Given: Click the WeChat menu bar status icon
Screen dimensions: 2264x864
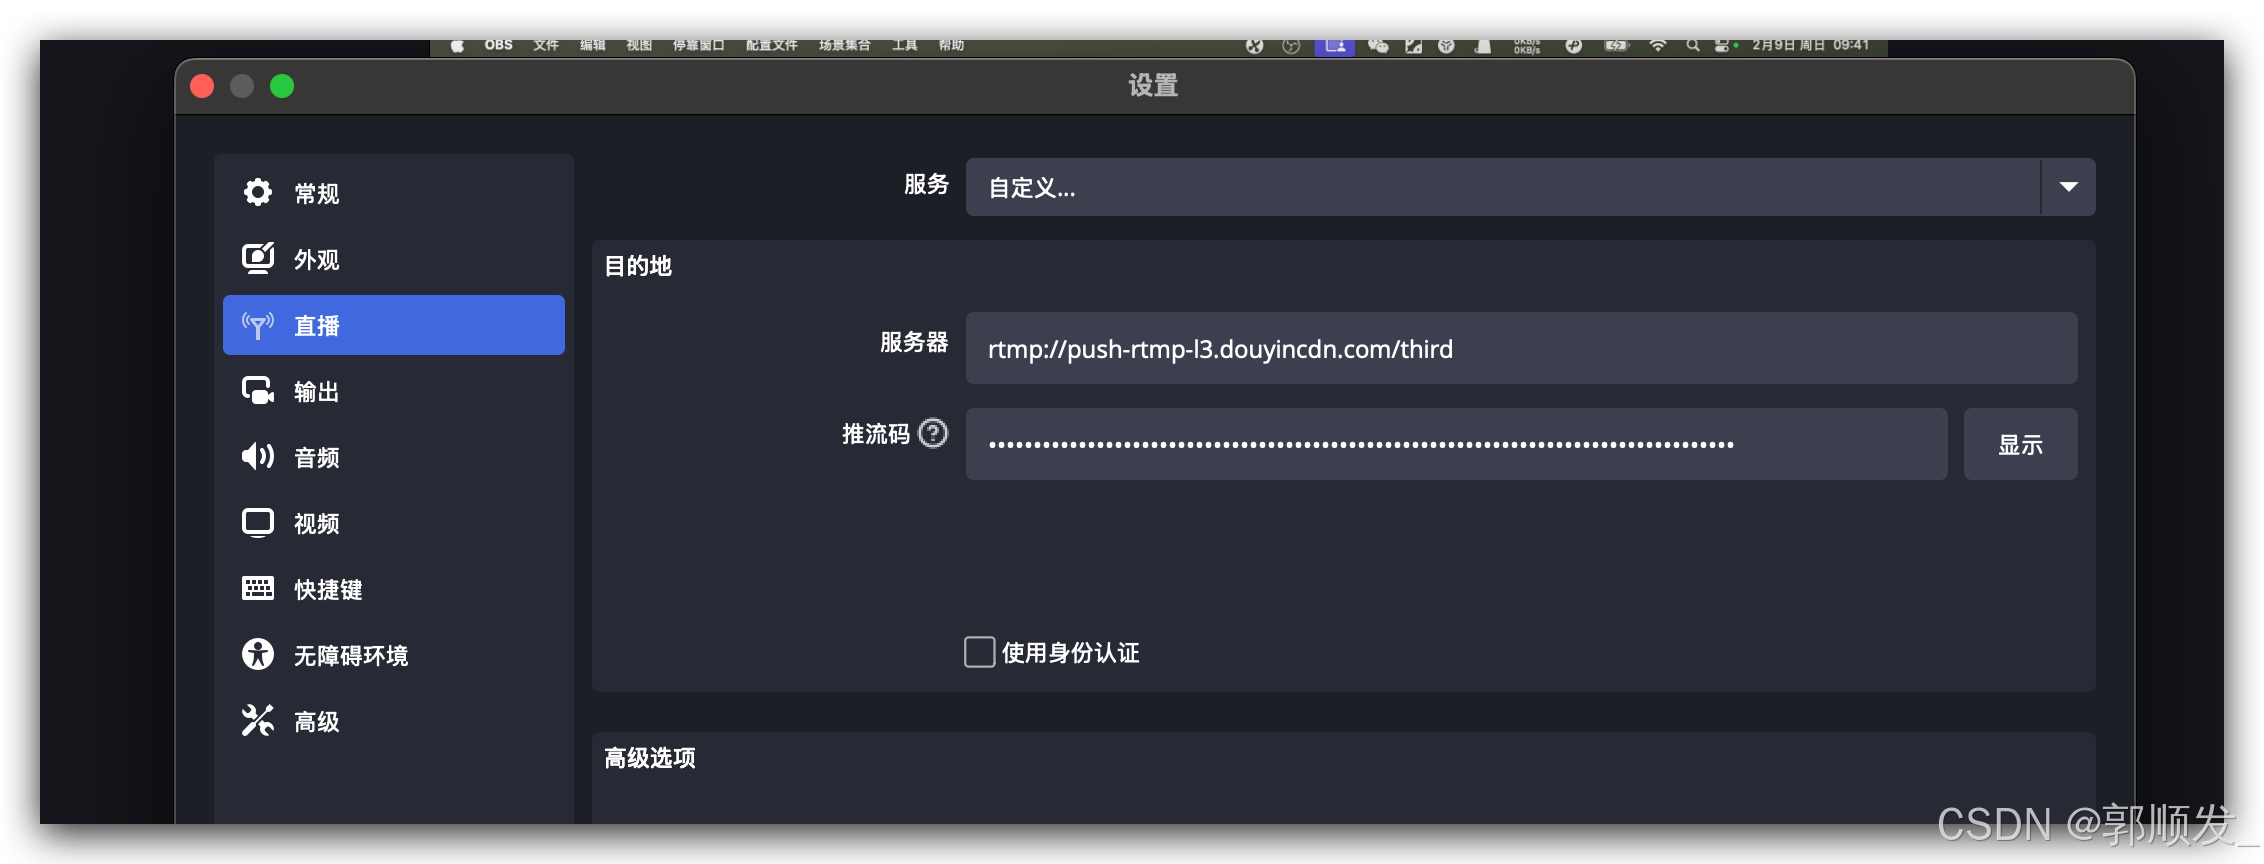Looking at the screenshot, I should coord(1378,45).
